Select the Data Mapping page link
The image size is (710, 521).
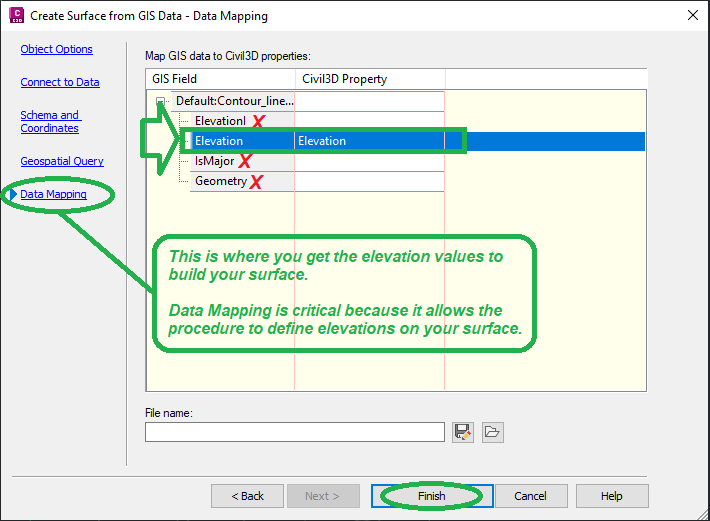(53, 194)
